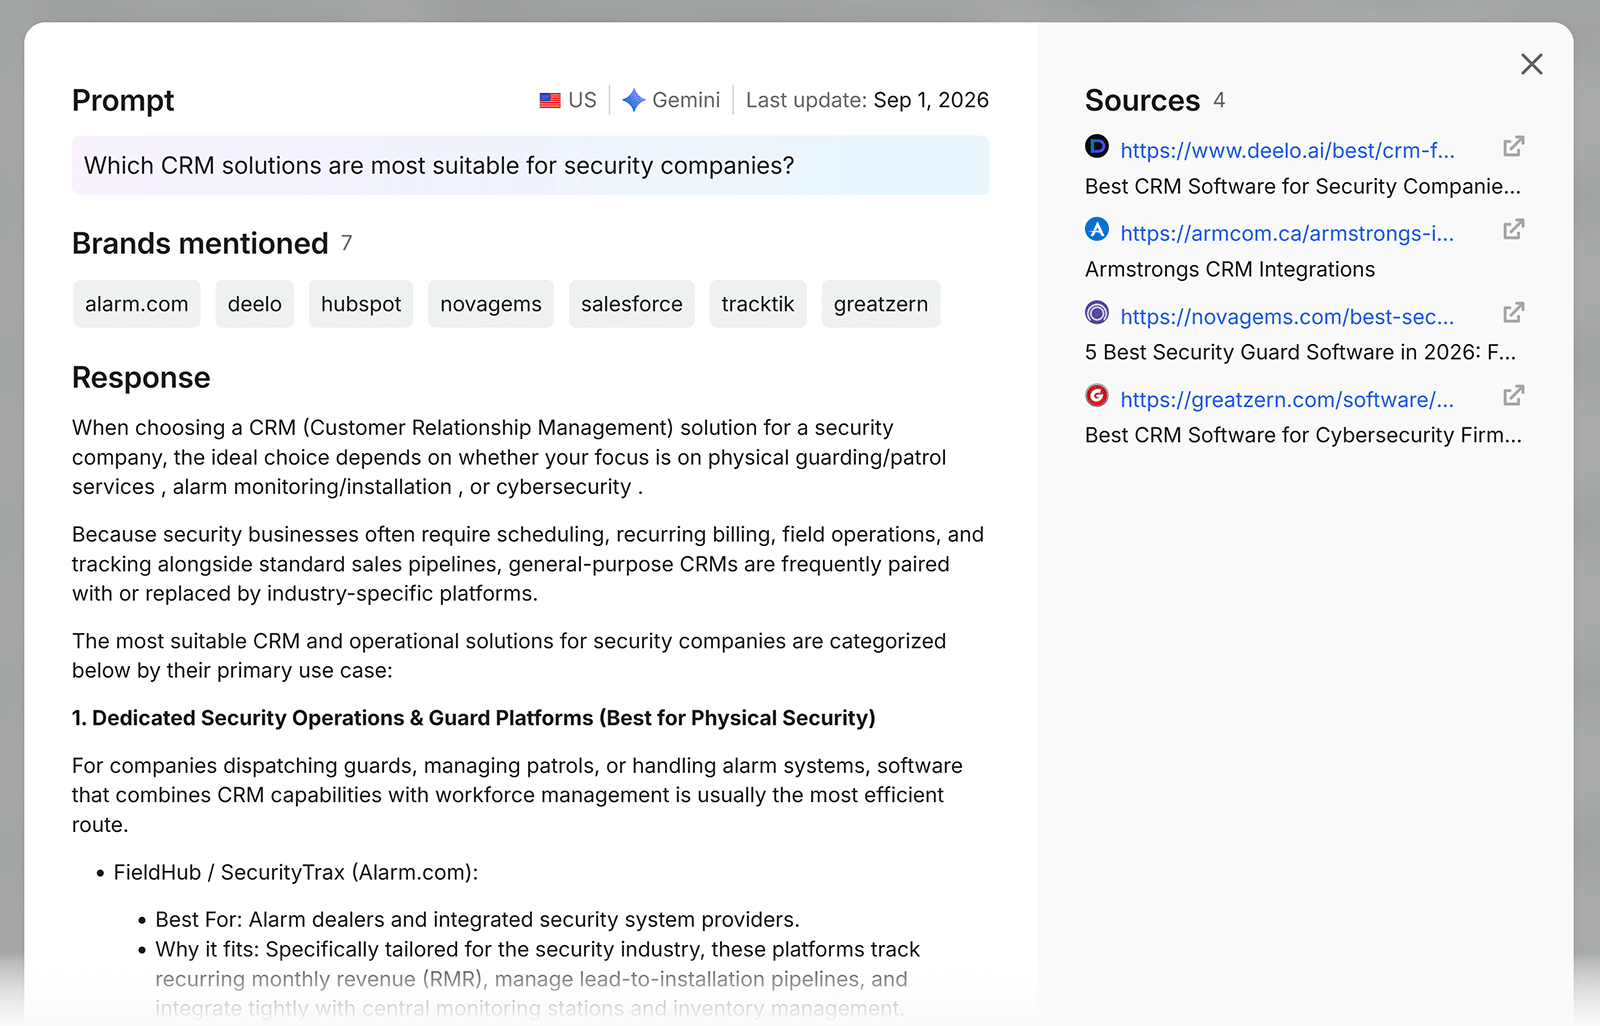Image resolution: width=1600 pixels, height=1026 pixels.
Task: Click 'Armstrongs CRM Integrations' source title
Action: pos(1230,269)
